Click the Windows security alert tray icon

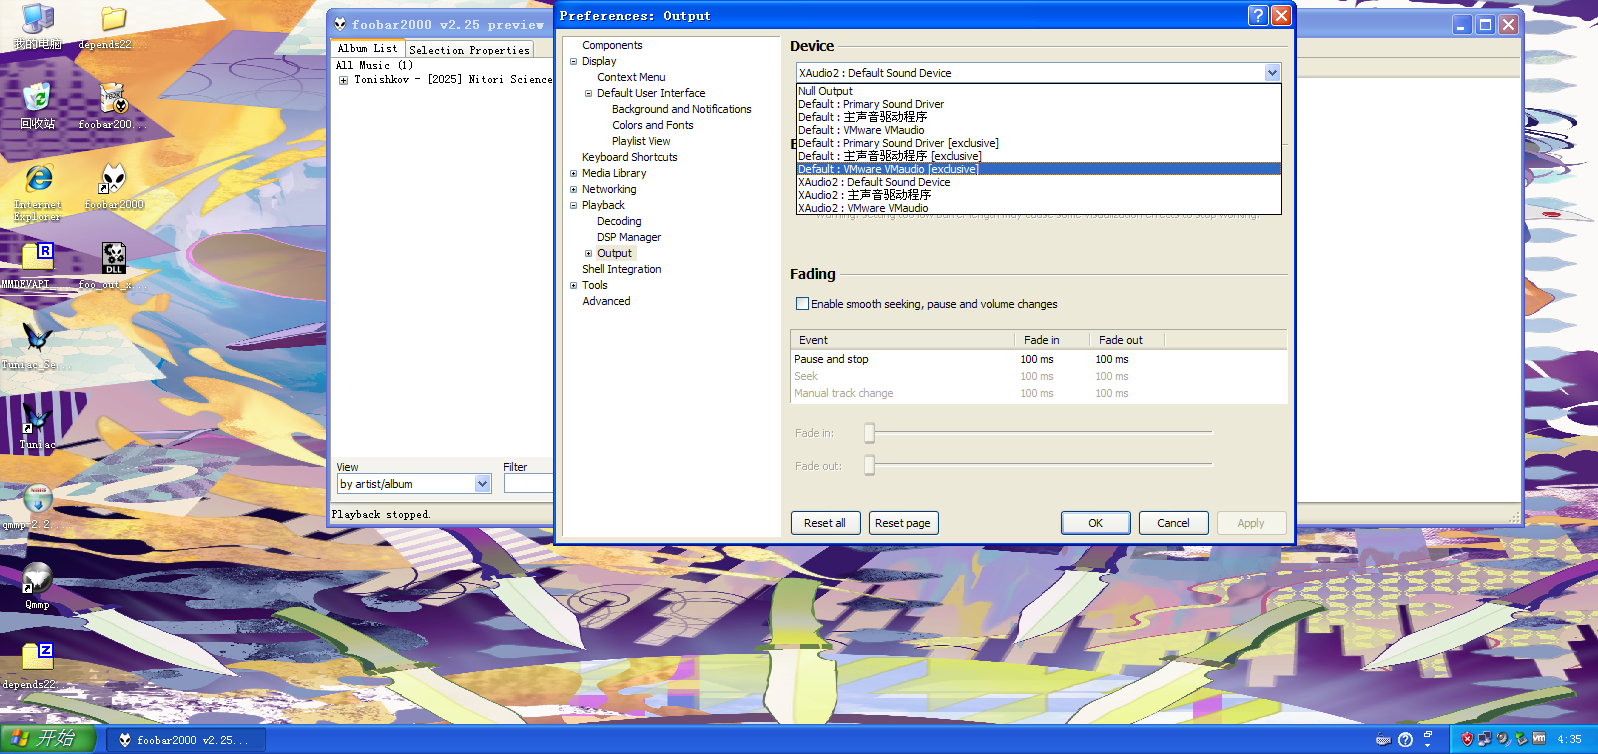(1467, 739)
